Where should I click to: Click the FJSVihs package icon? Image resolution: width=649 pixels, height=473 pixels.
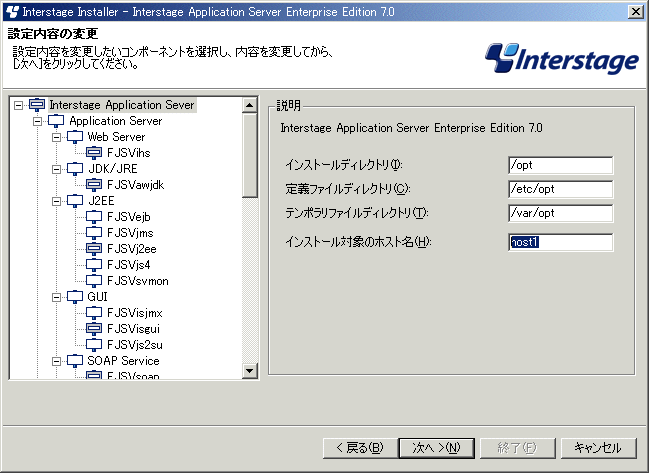coord(94,153)
